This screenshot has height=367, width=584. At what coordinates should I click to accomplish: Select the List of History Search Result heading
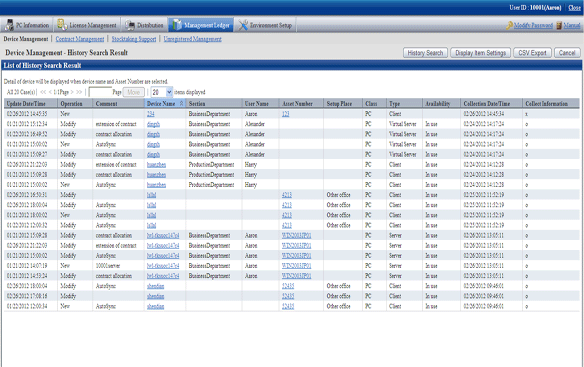click(42, 66)
